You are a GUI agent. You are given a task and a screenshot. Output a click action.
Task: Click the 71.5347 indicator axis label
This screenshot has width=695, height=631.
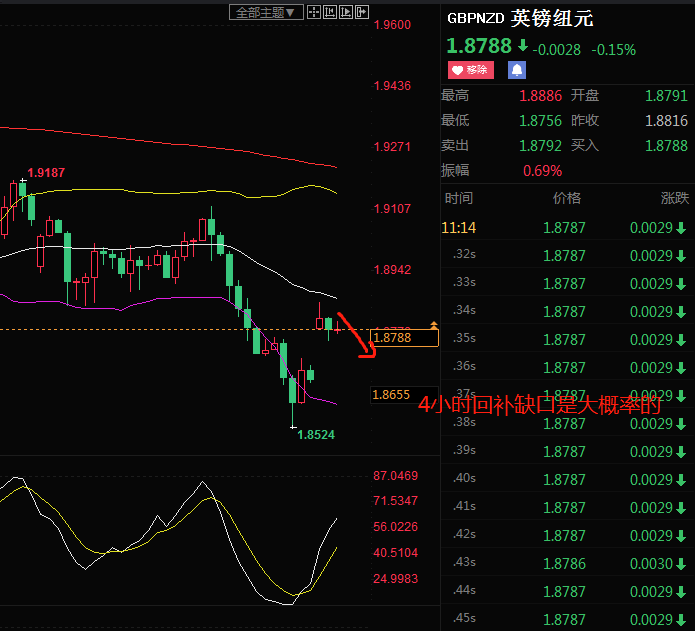coord(395,501)
